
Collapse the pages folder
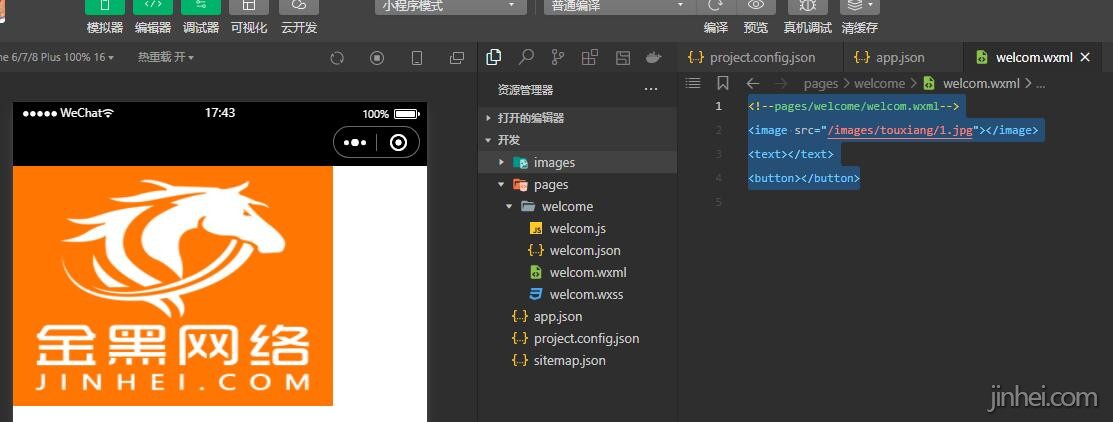578,184
